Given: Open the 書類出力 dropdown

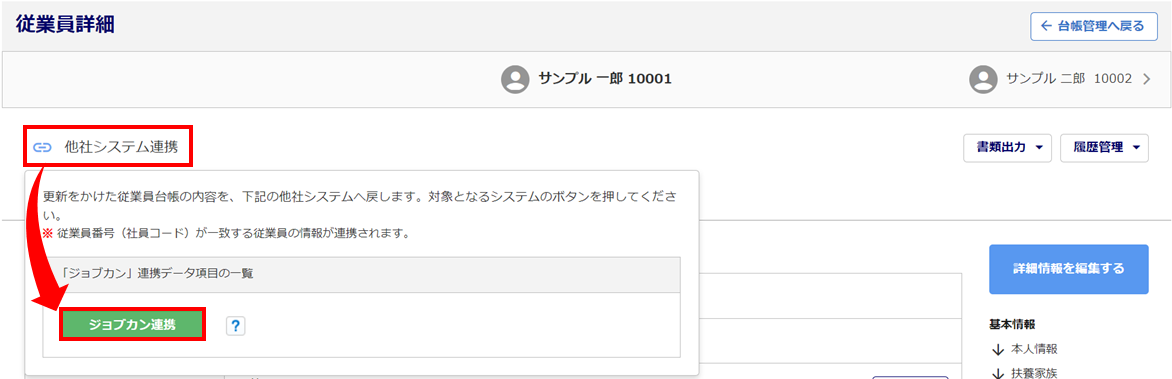Looking at the screenshot, I should pyautogui.click(x=1008, y=147).
